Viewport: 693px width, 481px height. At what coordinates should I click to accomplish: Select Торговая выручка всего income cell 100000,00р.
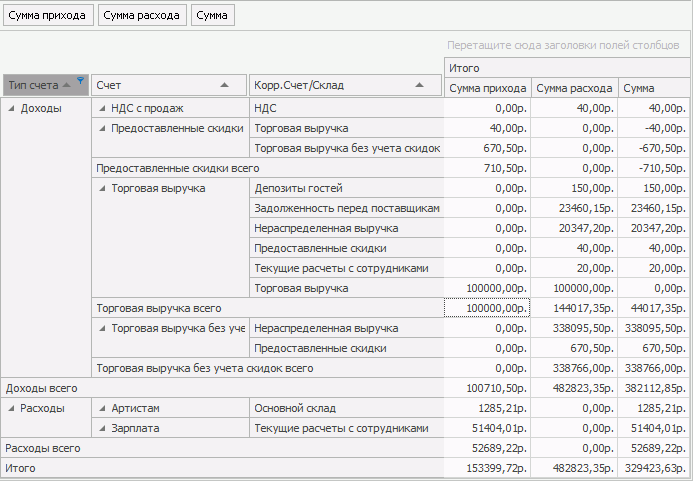pyautogui.click(x=486, y=308)
